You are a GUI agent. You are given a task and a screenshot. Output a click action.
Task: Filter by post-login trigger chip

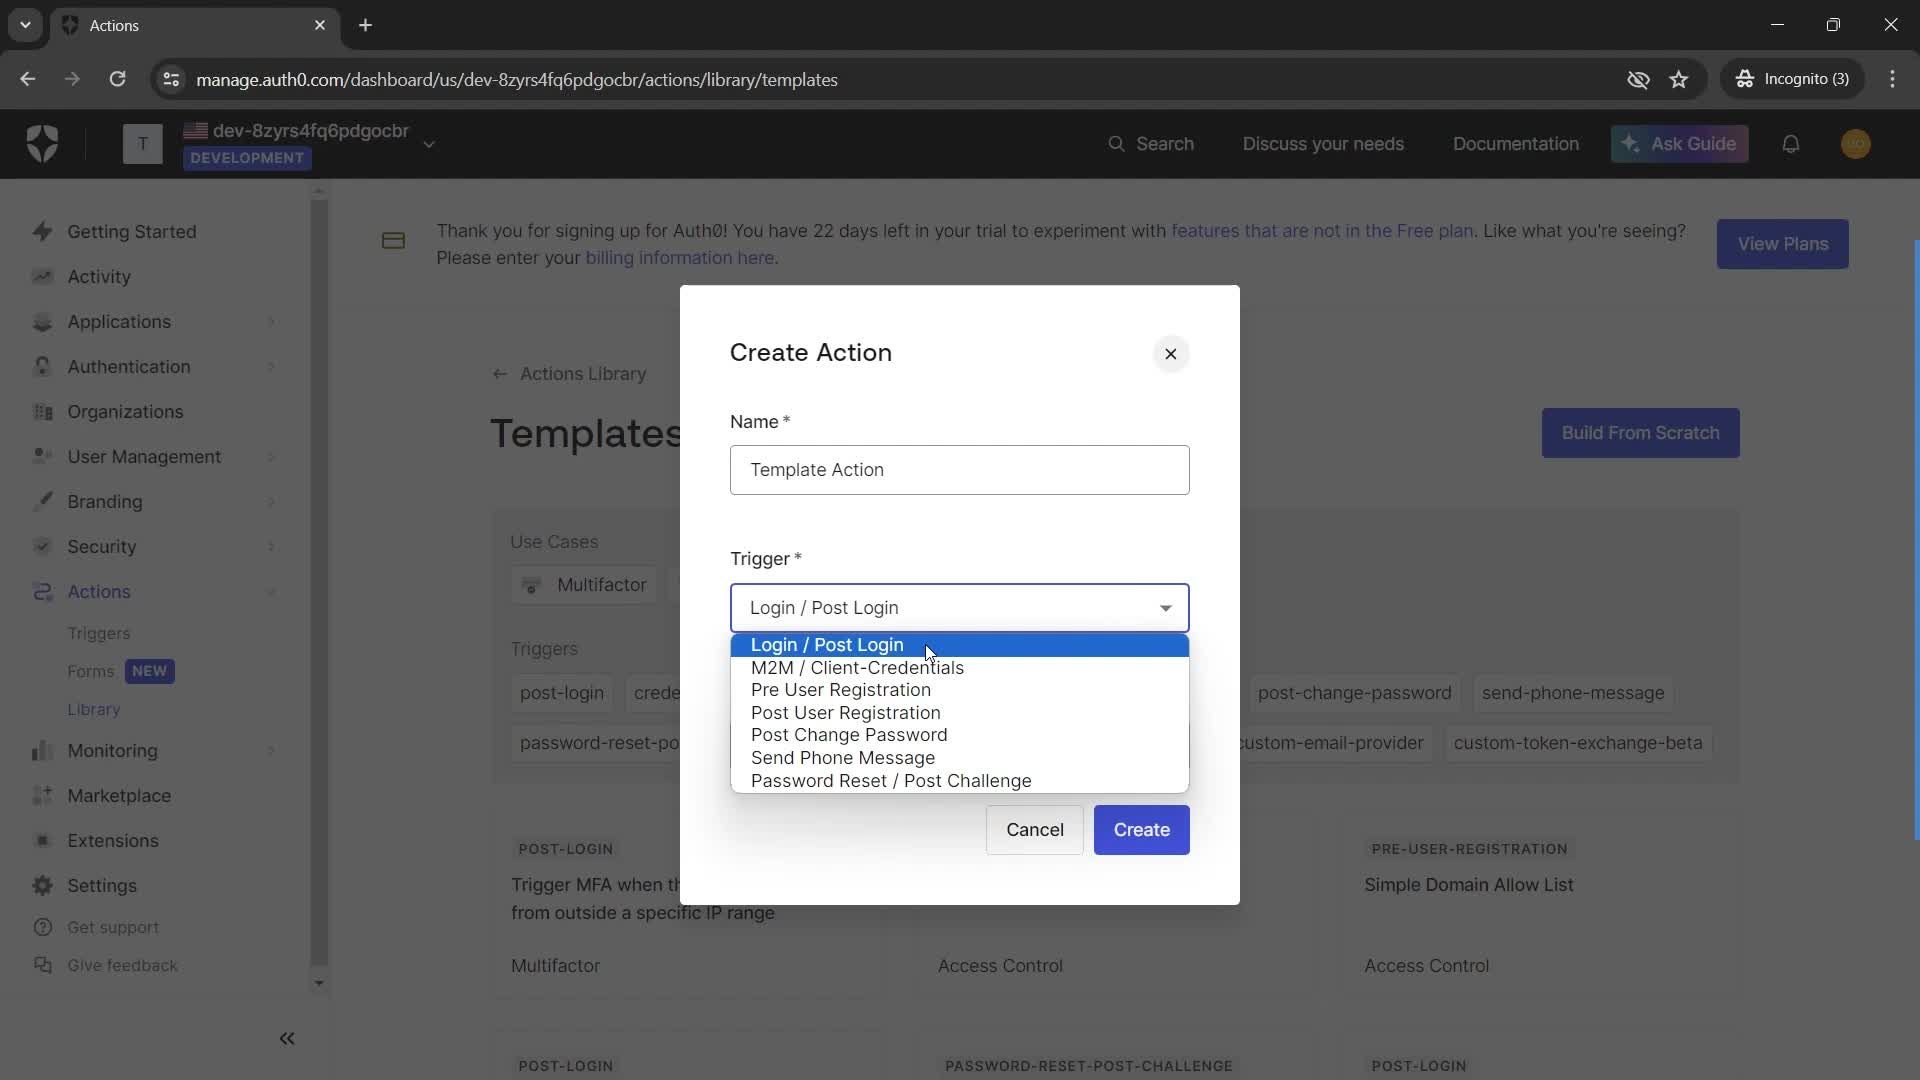point(562,693)
